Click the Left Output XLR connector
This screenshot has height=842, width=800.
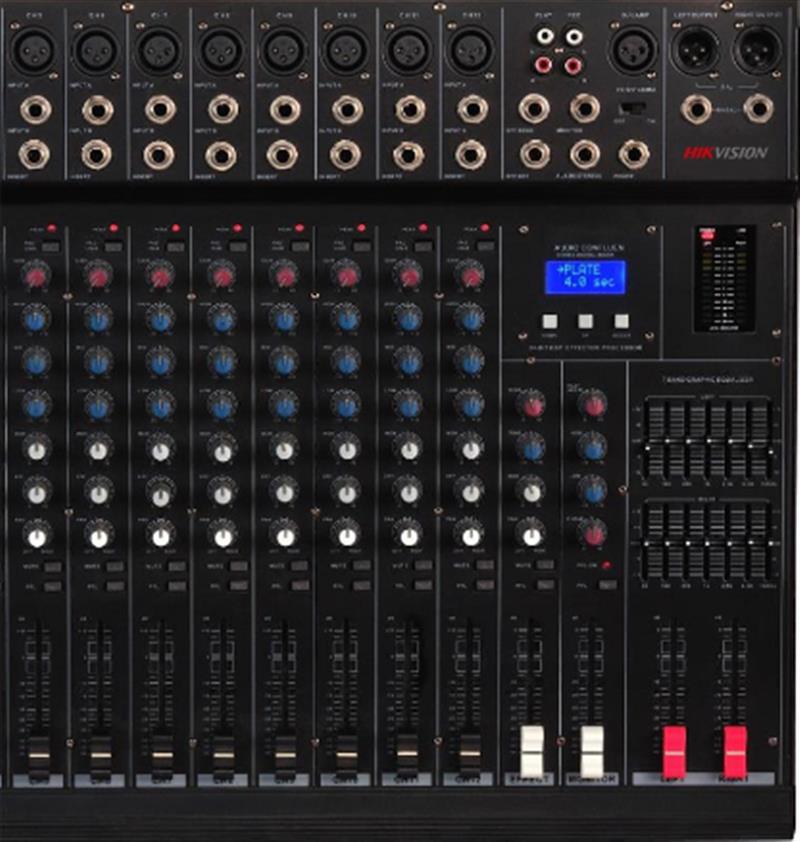tap(695, 50)
